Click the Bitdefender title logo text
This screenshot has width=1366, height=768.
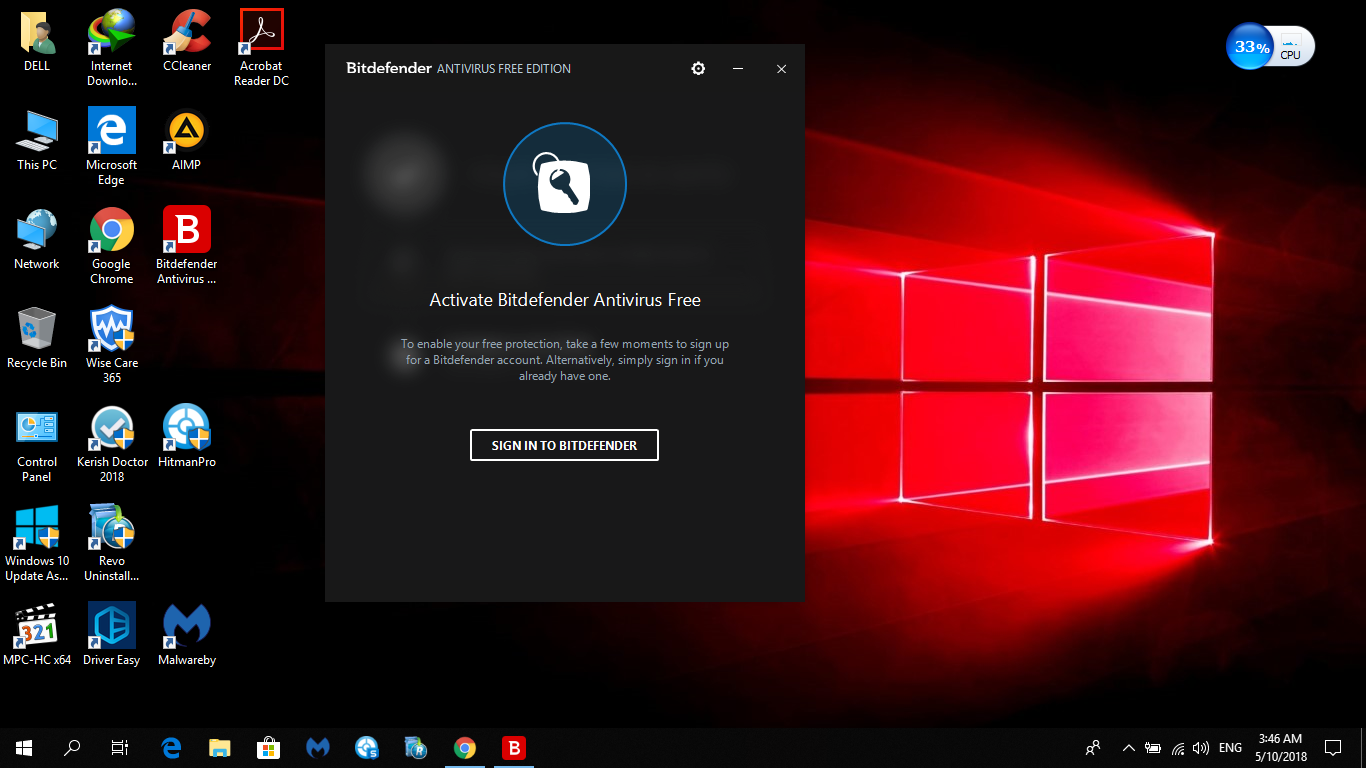[389, 68]
